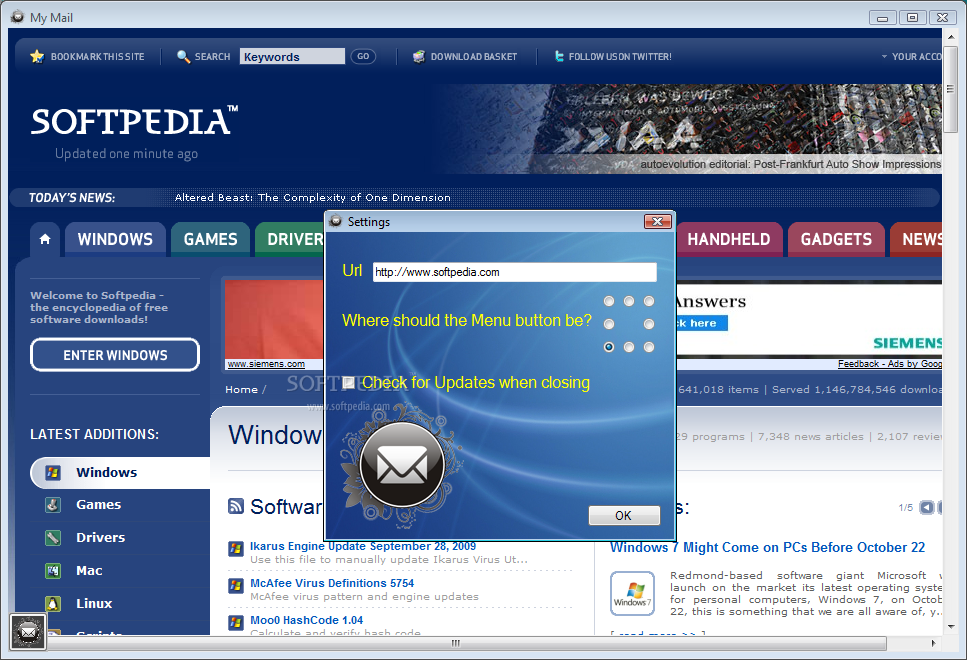Click Feedback - Ads by Google link
This screenshot has height=660, width=967.
click(889, 364)
